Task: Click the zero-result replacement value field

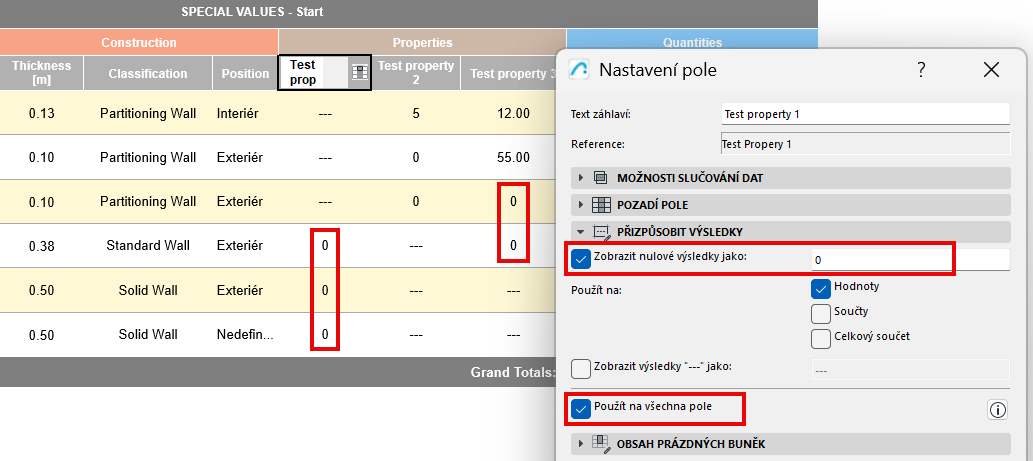Action: (x=909, y=260)
